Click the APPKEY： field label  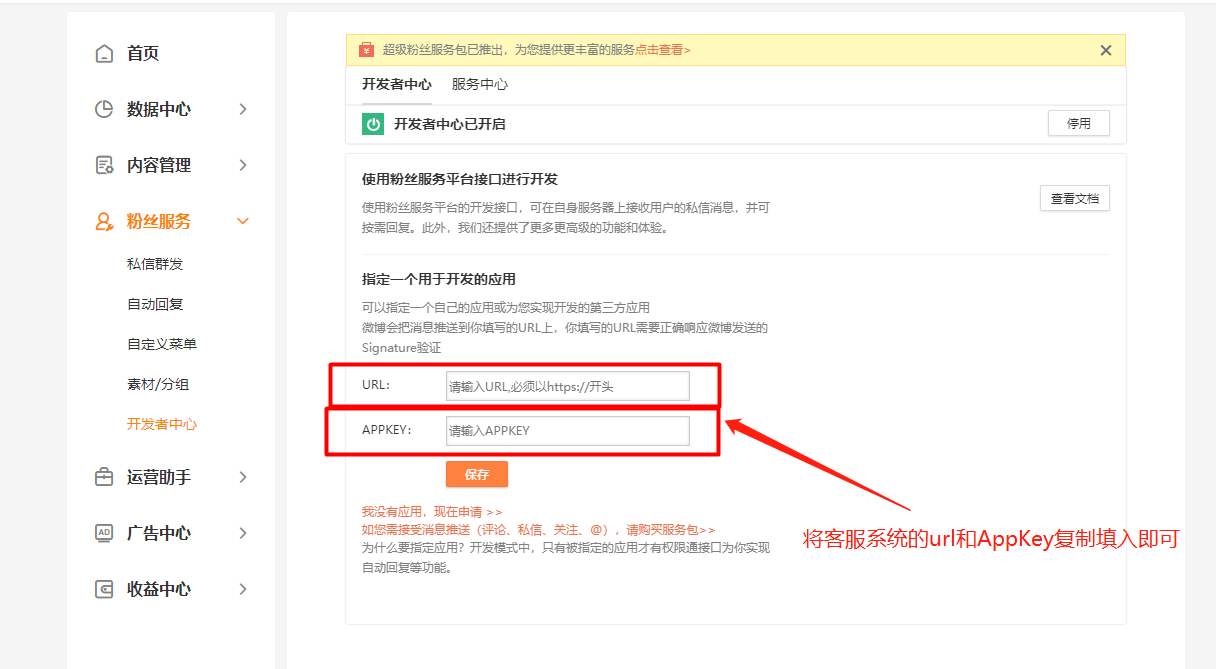[387, 431]
